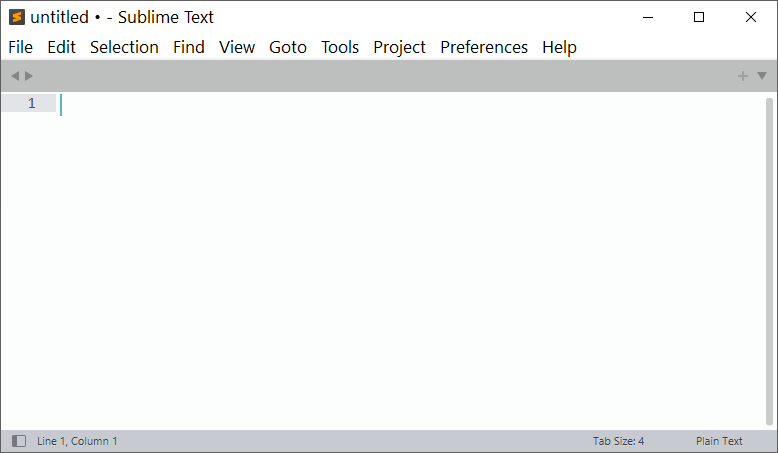This screenshot has height=453, width=778.
Task: Open the View menu
Action: [237, 47]
